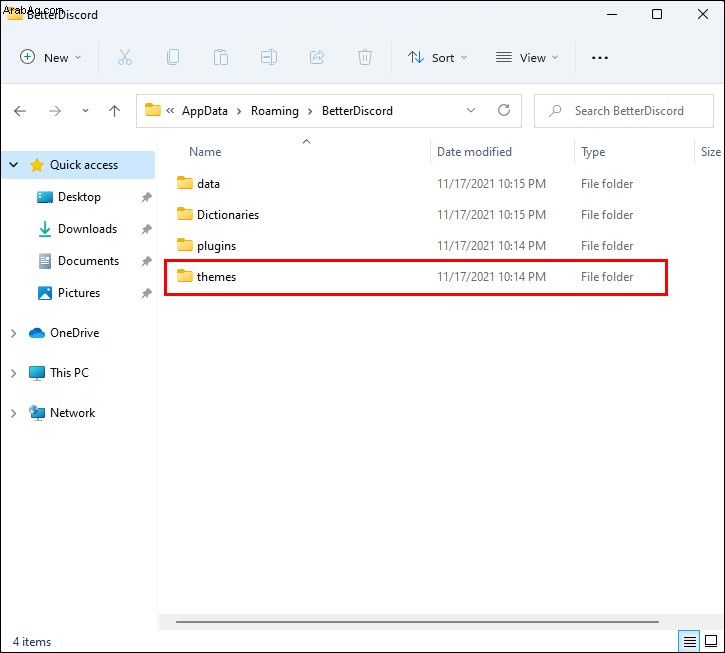The image size is (725, 653).
Task: Expand the OneDrive tree node
Action: (14, 333)
